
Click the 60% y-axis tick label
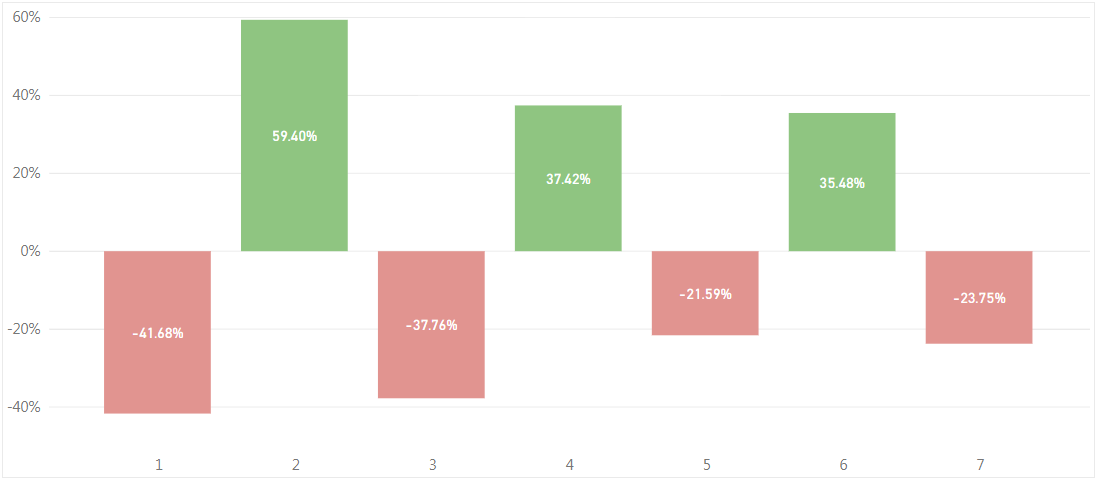click(26, 18)
